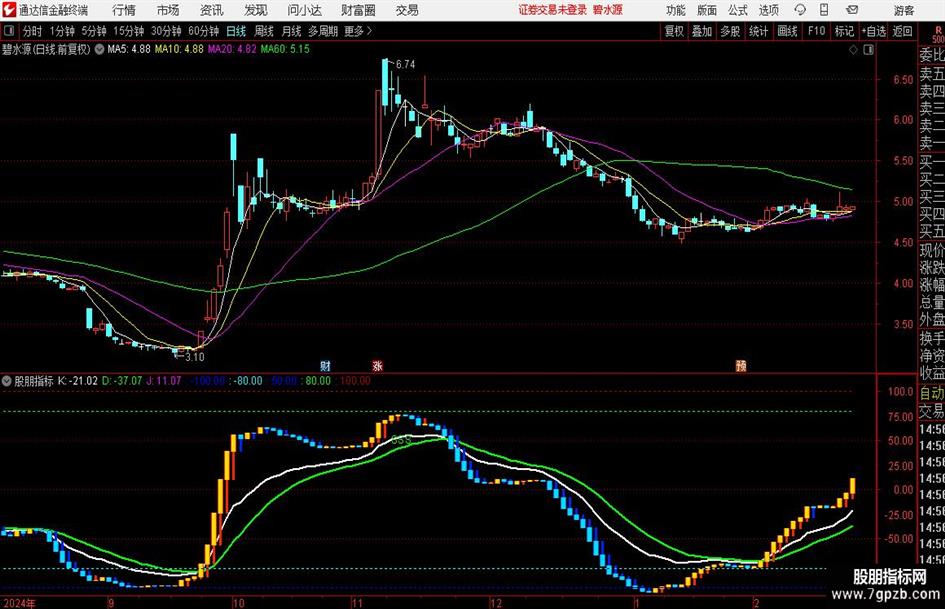Open the 财富圈 menu

click(358, 10)
